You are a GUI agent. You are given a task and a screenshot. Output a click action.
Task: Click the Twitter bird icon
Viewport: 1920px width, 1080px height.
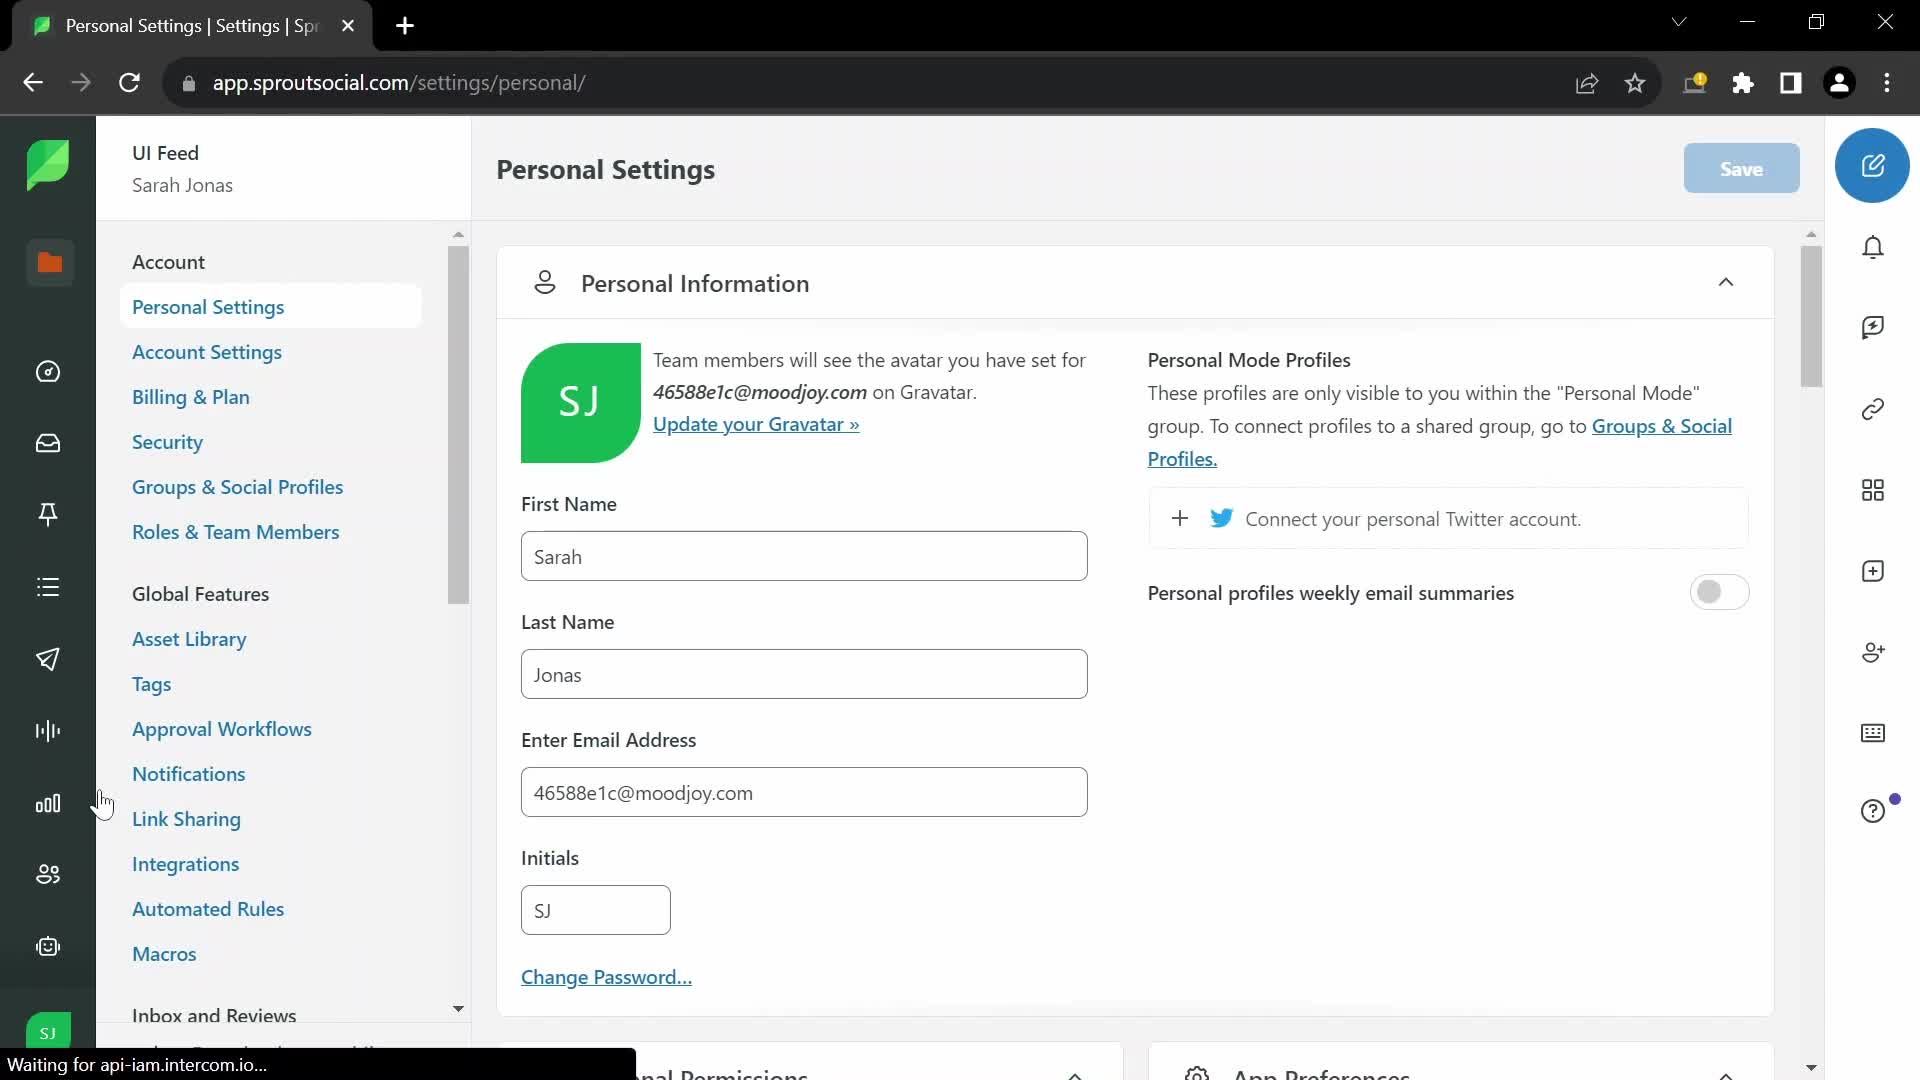pos(1221,518)
